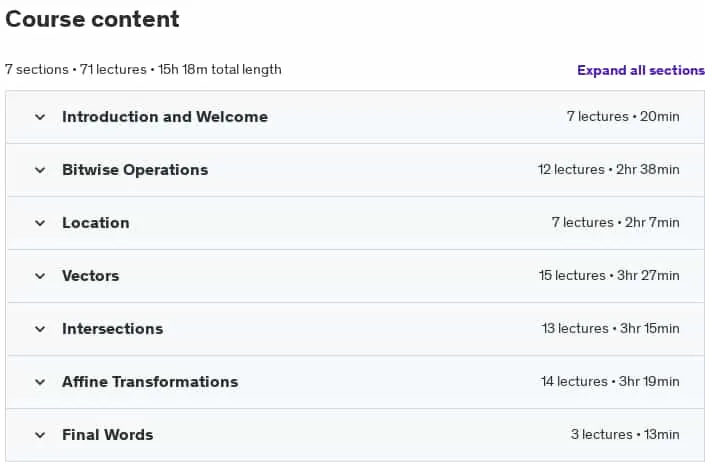The image size is (705, 462).
Task: Click the 13 lectures 3hr 15min label
Action: [x=611, y=329]
